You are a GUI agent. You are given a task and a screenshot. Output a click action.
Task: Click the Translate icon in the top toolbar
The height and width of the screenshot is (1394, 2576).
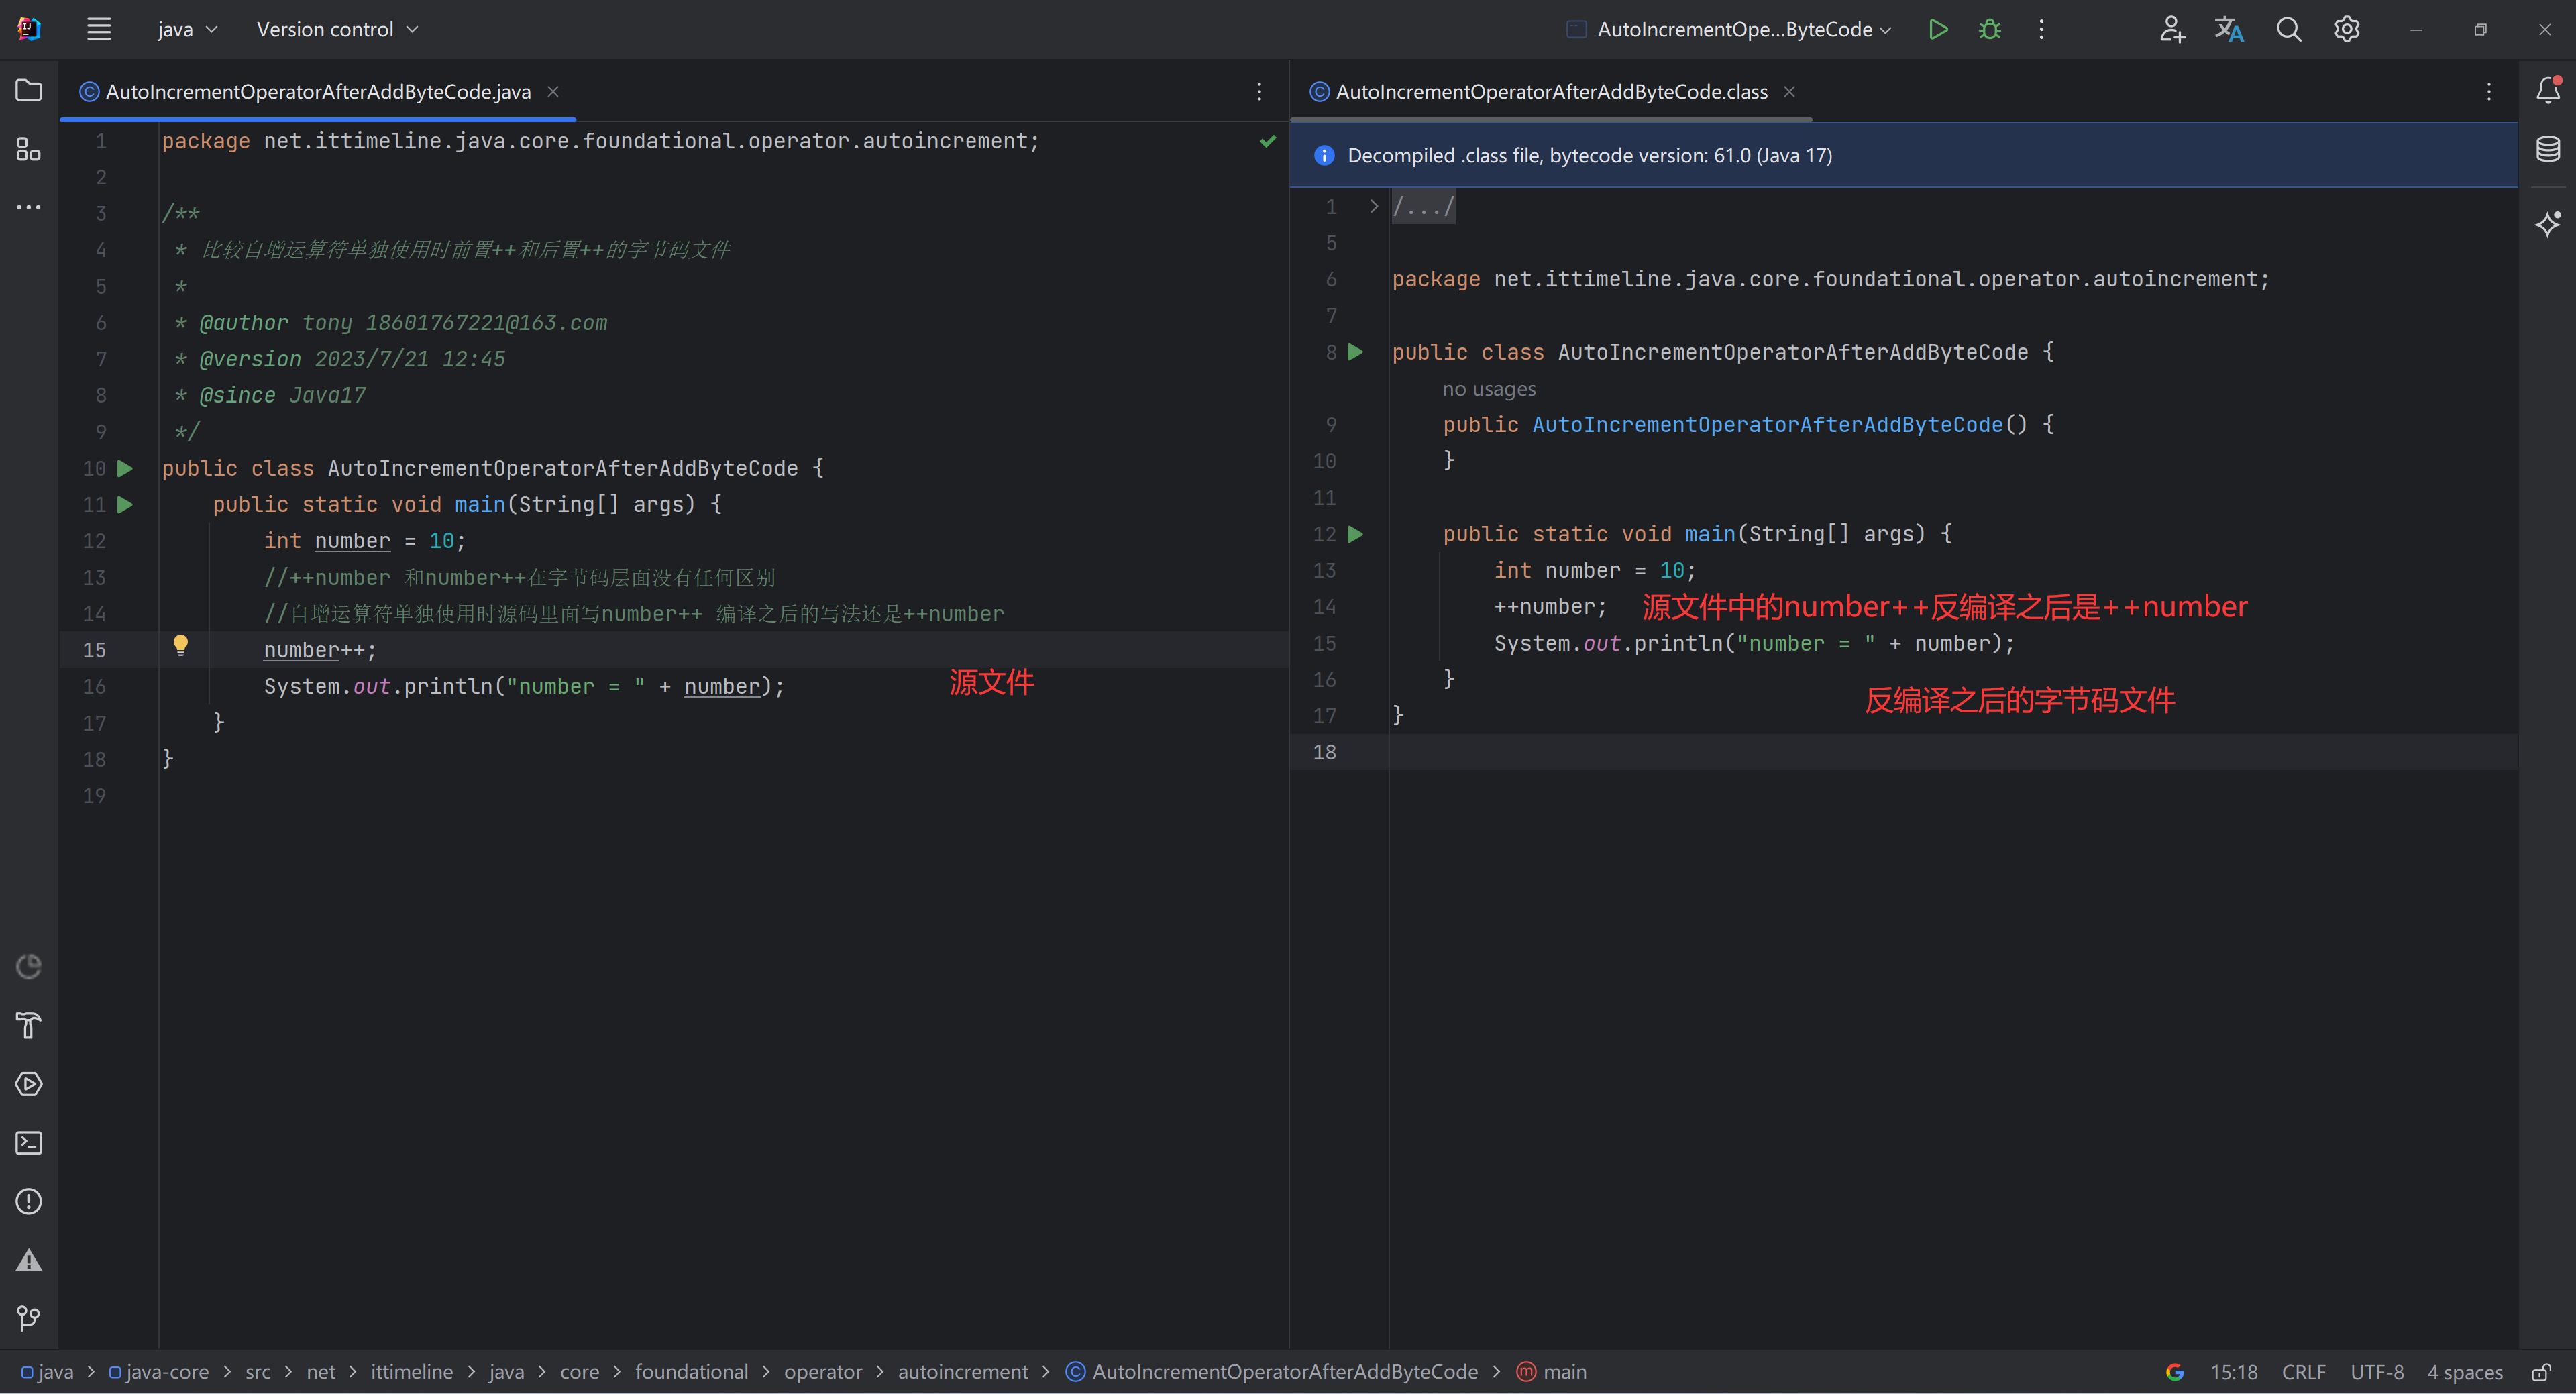pos(2229,29)
